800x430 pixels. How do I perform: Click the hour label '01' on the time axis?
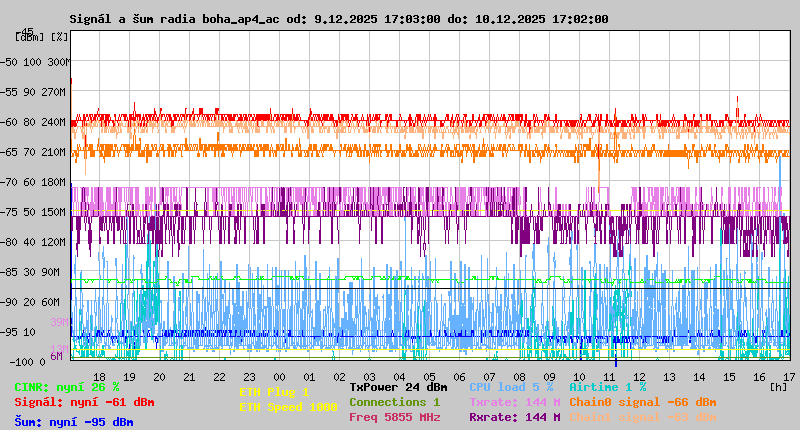(309, 377)
